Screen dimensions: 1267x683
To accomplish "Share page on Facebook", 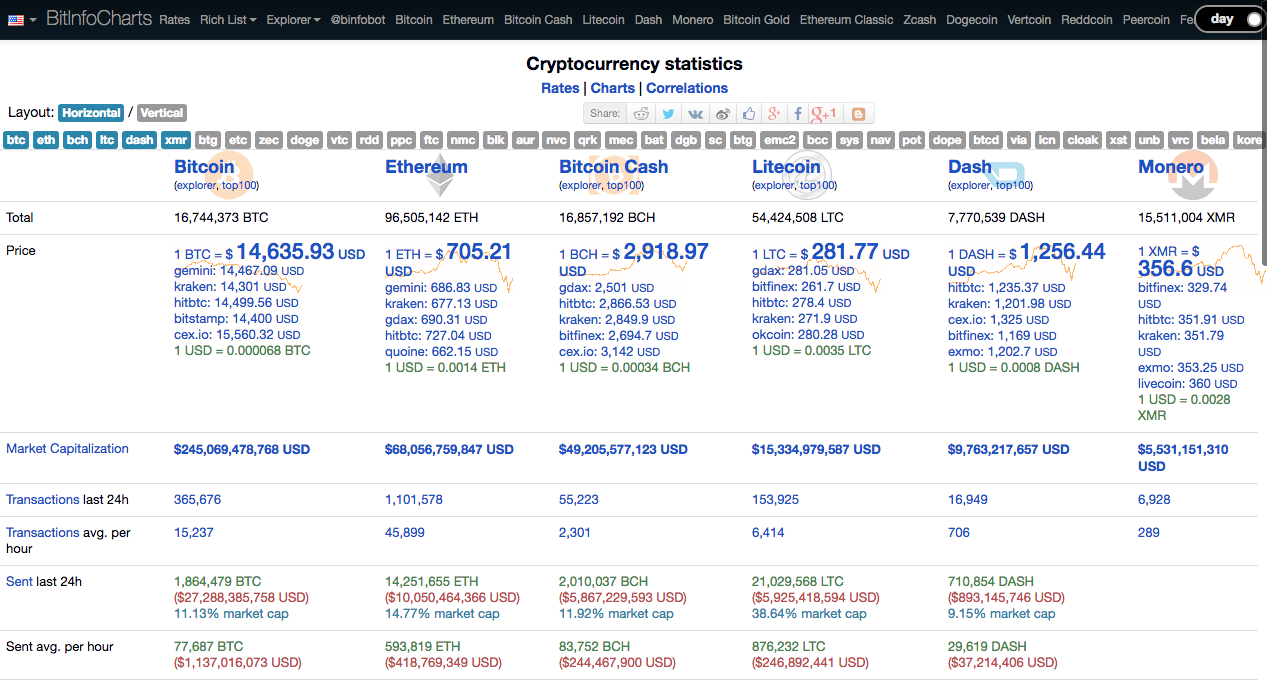I will click(x=799, y=114).
